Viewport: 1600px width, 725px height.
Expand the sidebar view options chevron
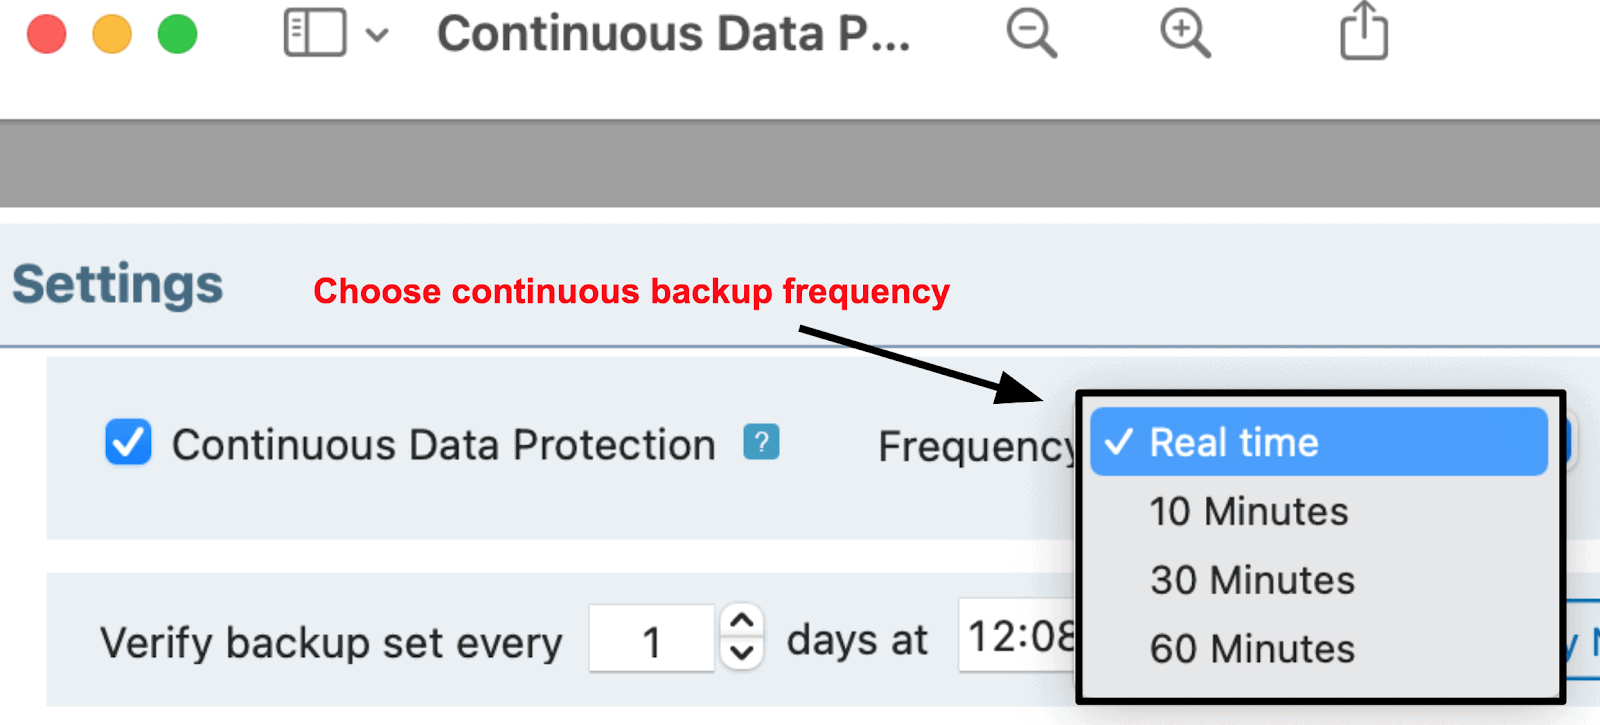(x=377, y=35)
